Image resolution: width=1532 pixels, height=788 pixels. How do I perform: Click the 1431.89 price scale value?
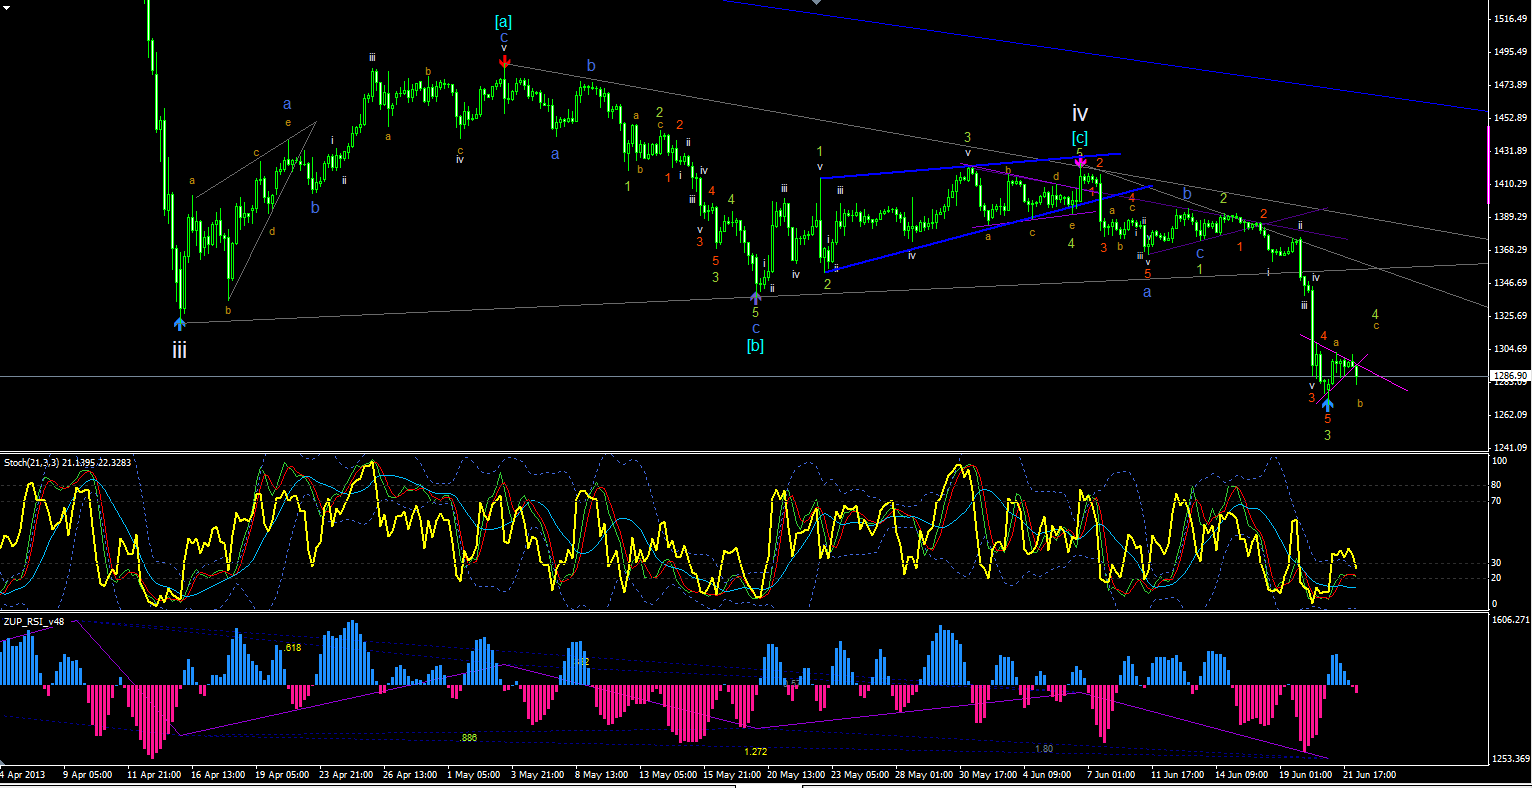coord(1508,151)
